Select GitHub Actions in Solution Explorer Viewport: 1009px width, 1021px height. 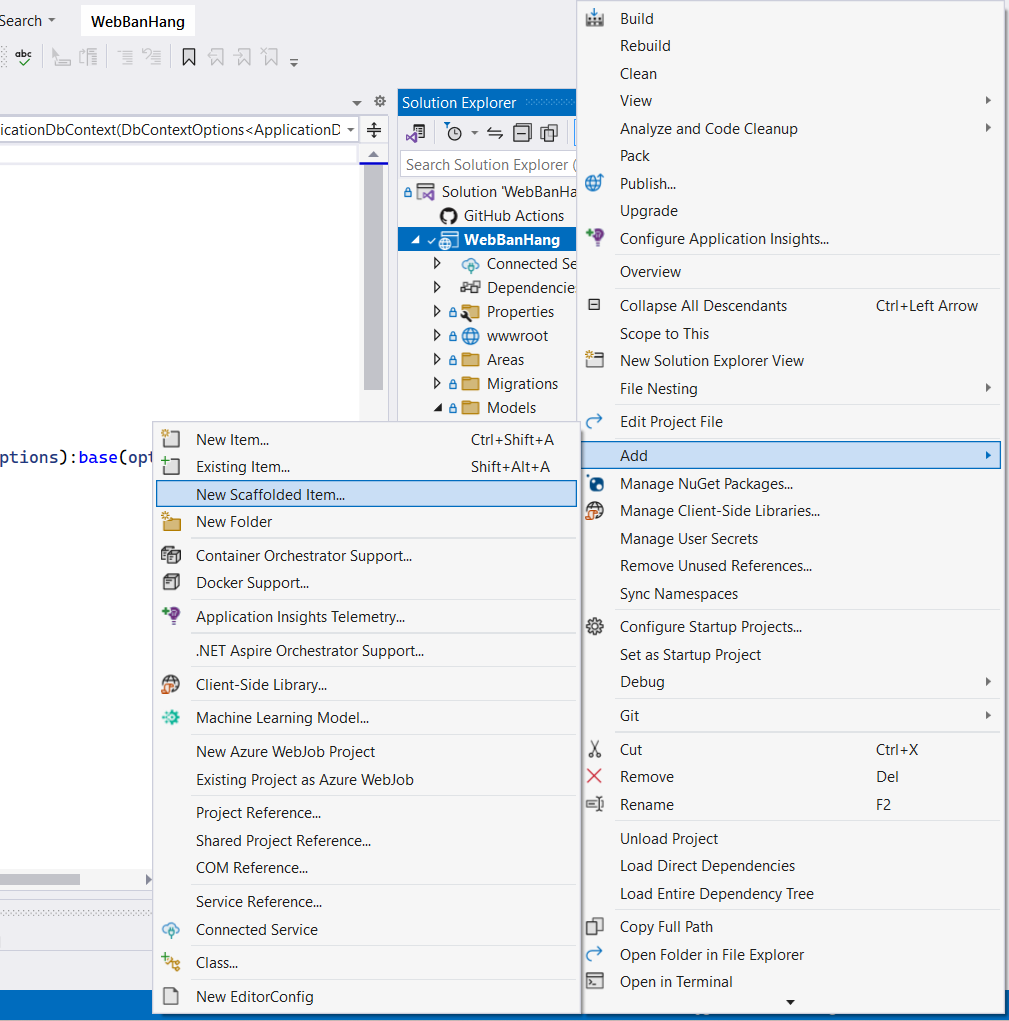[514, 216]
